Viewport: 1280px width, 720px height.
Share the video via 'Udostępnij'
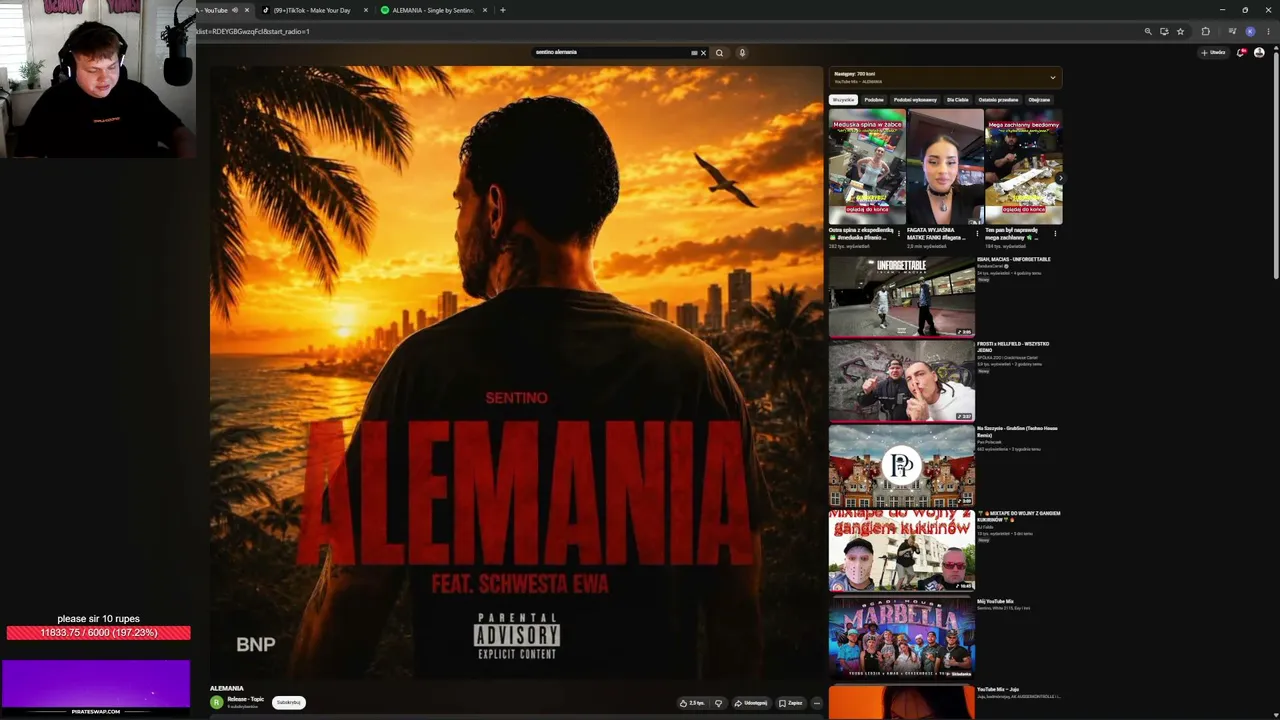(751, 703)
